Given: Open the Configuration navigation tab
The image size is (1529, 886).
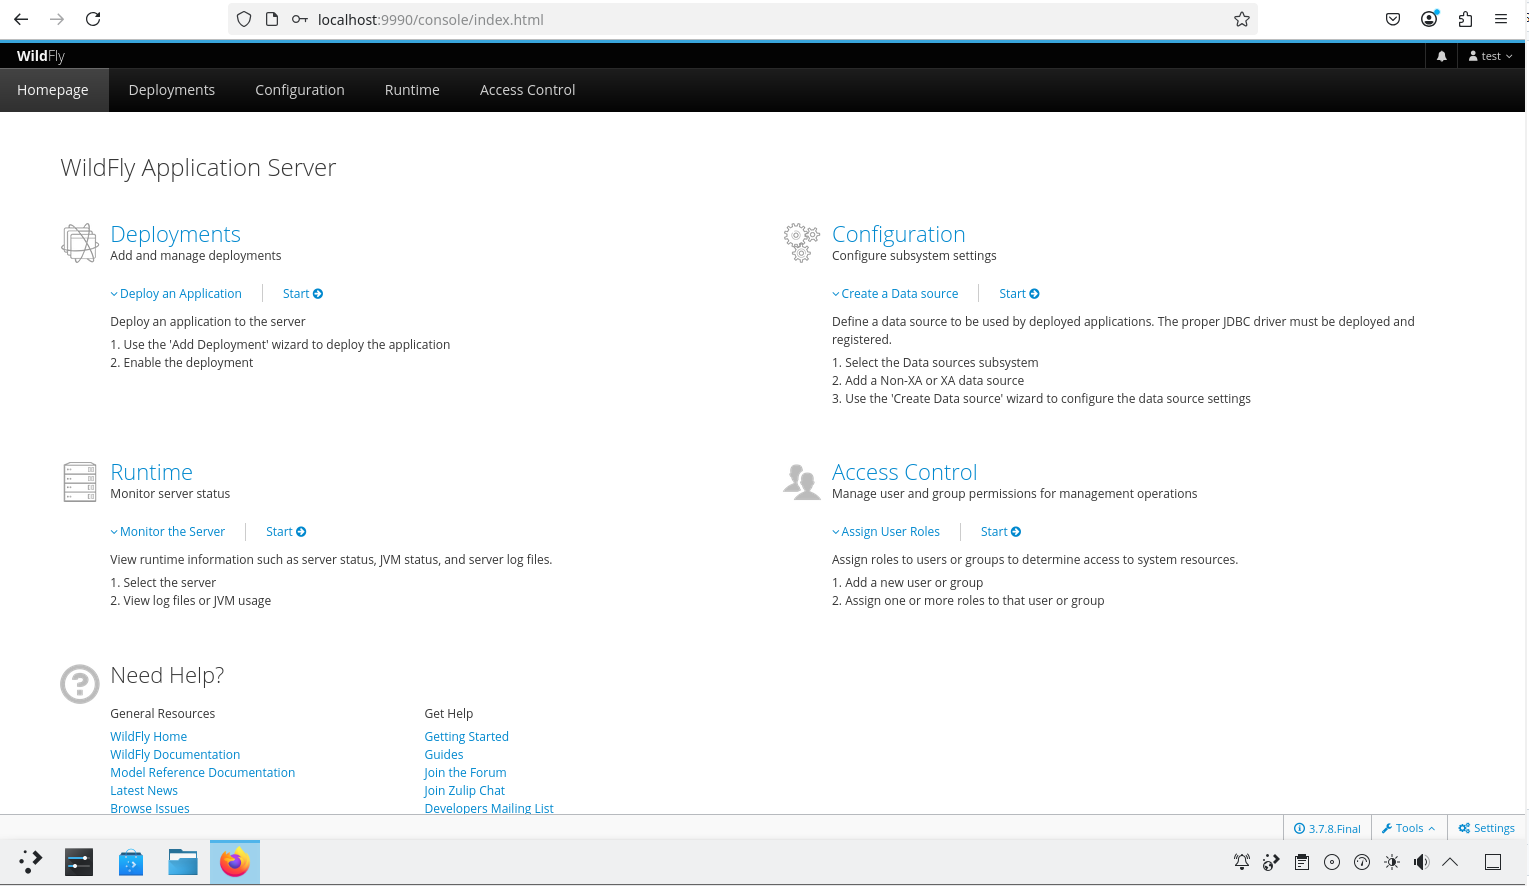Looking at the screenshot, I should click(300, 90).
